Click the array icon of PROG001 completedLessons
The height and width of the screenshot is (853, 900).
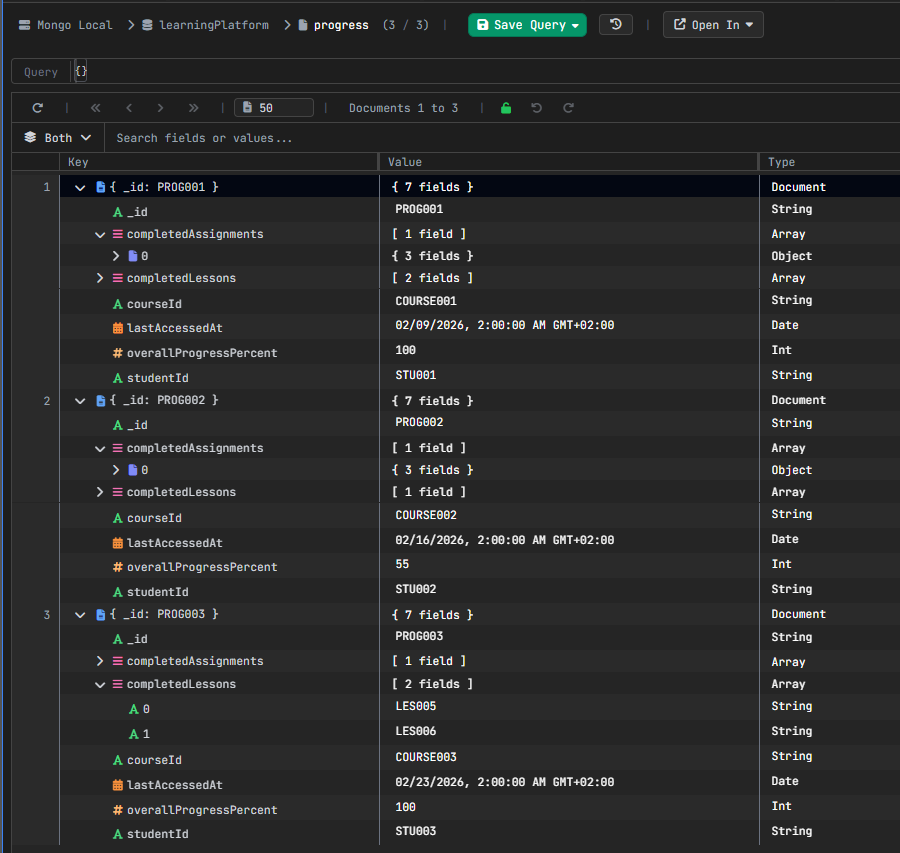[118, 278]
